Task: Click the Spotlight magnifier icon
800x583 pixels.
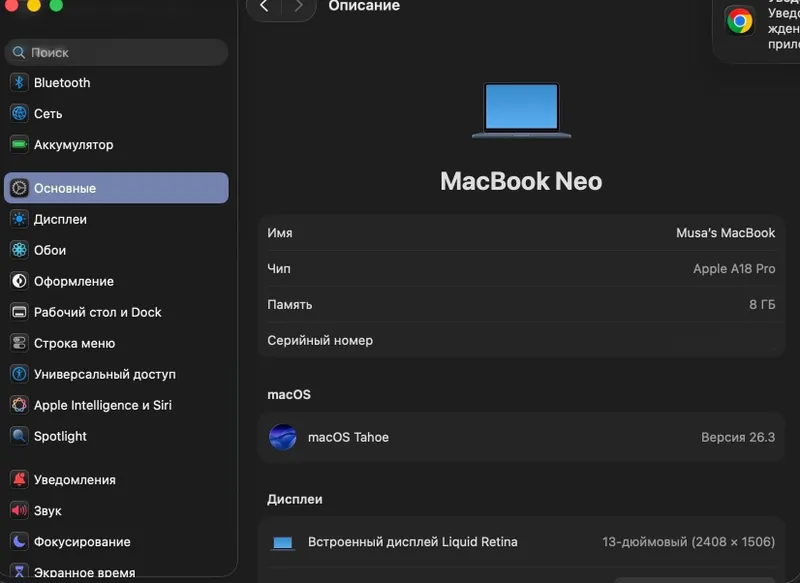Action: click(x=19, y=436)
